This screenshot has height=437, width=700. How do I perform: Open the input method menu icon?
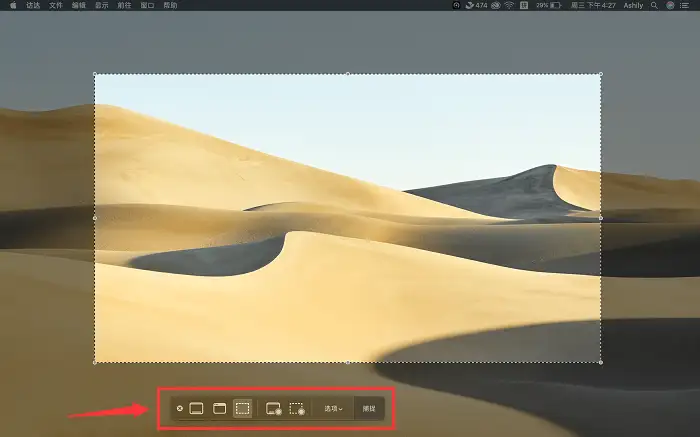(524, 5)
